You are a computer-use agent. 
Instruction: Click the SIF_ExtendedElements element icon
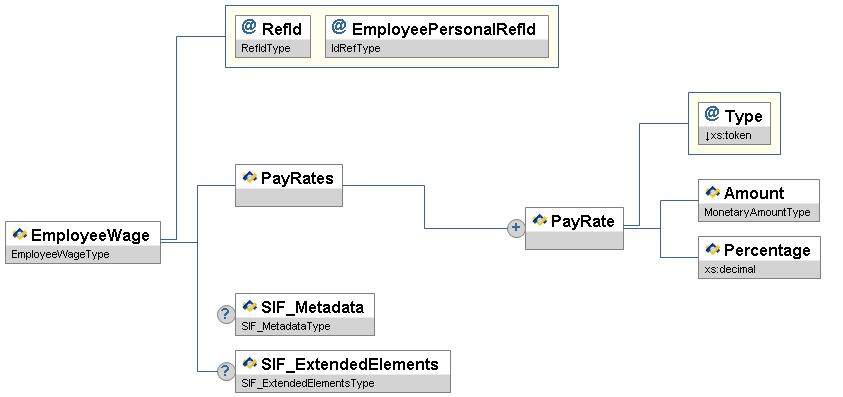pyautogui.click(x=250, y=363)
